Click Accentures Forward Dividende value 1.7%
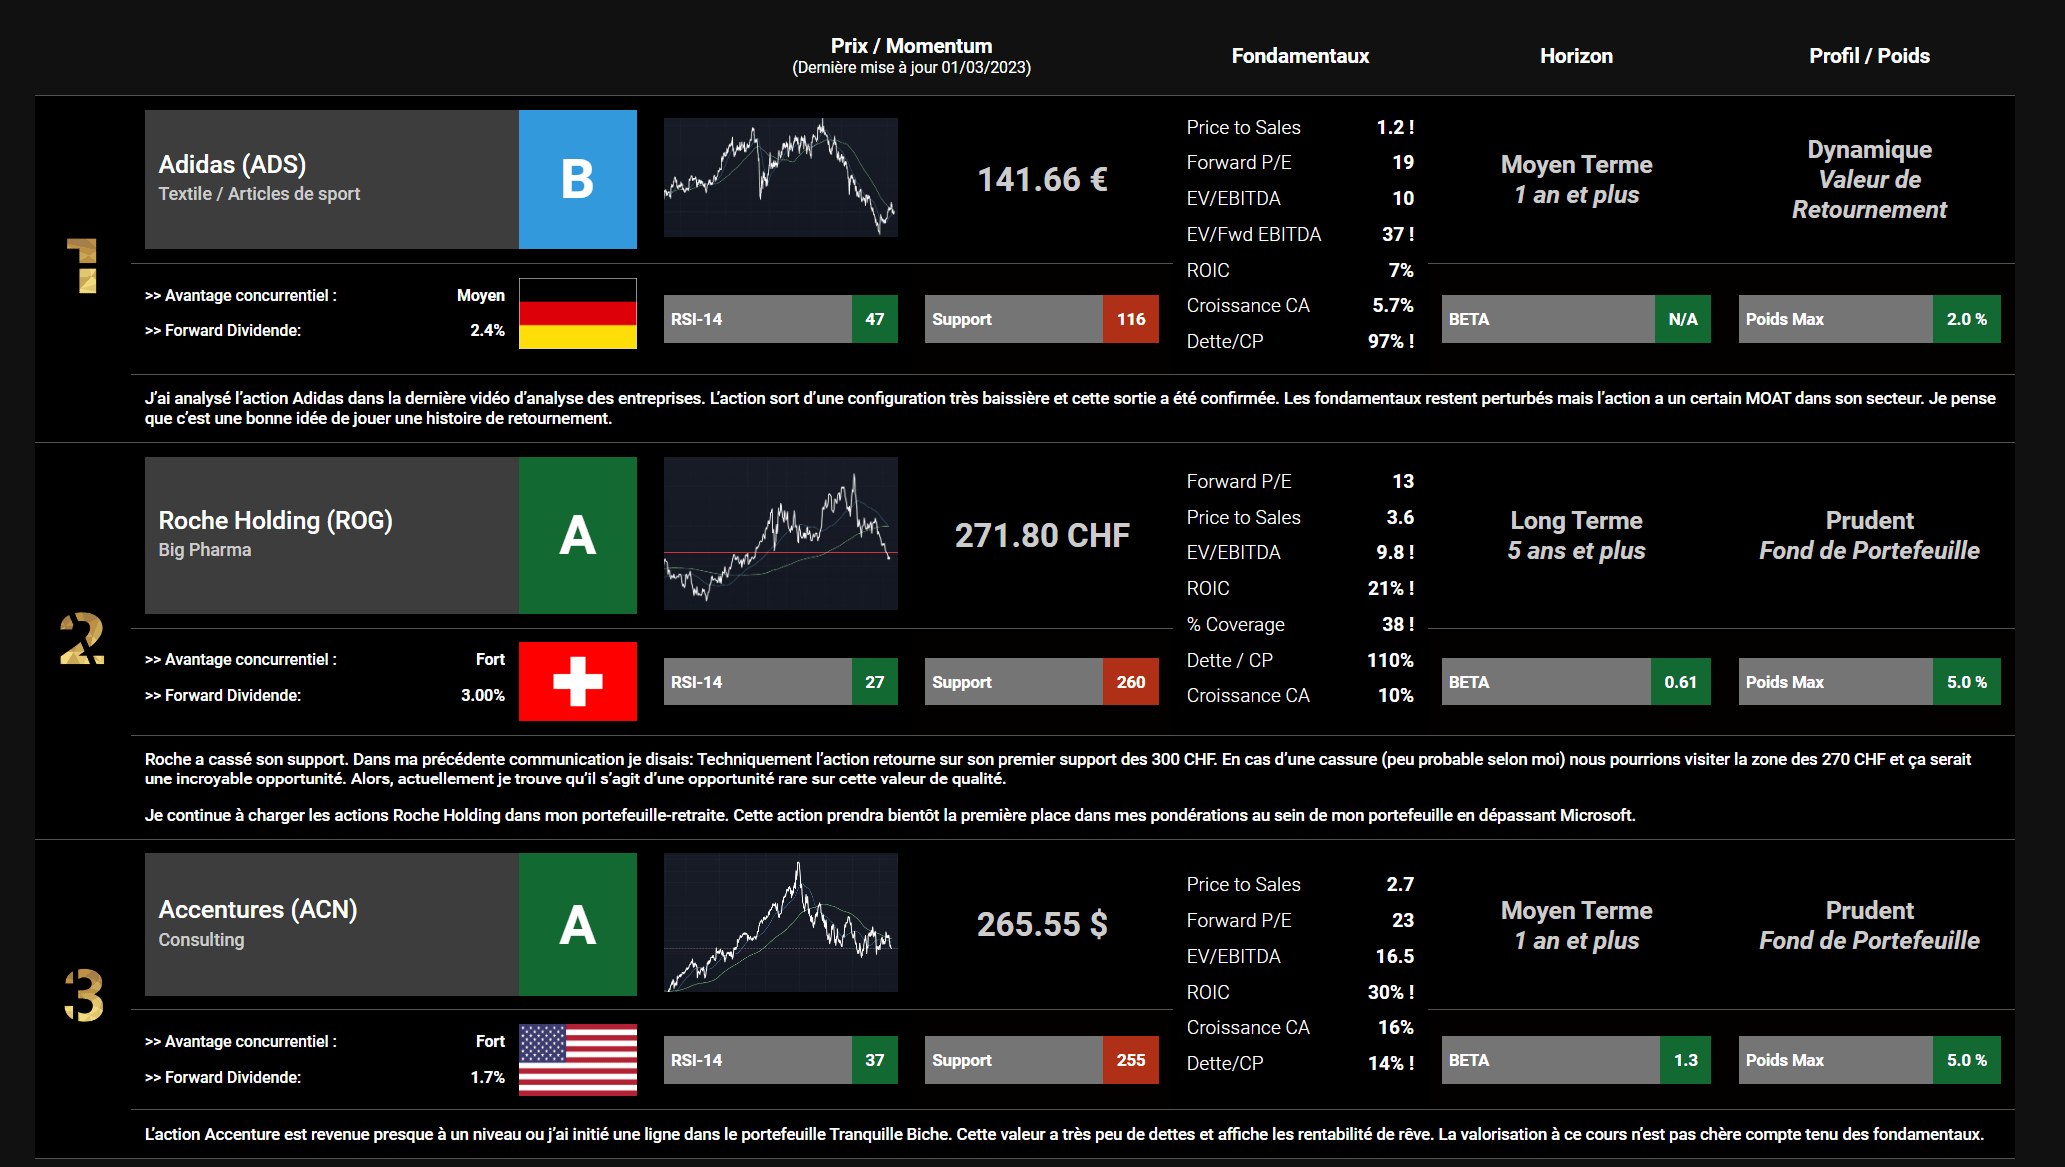 487,1077
